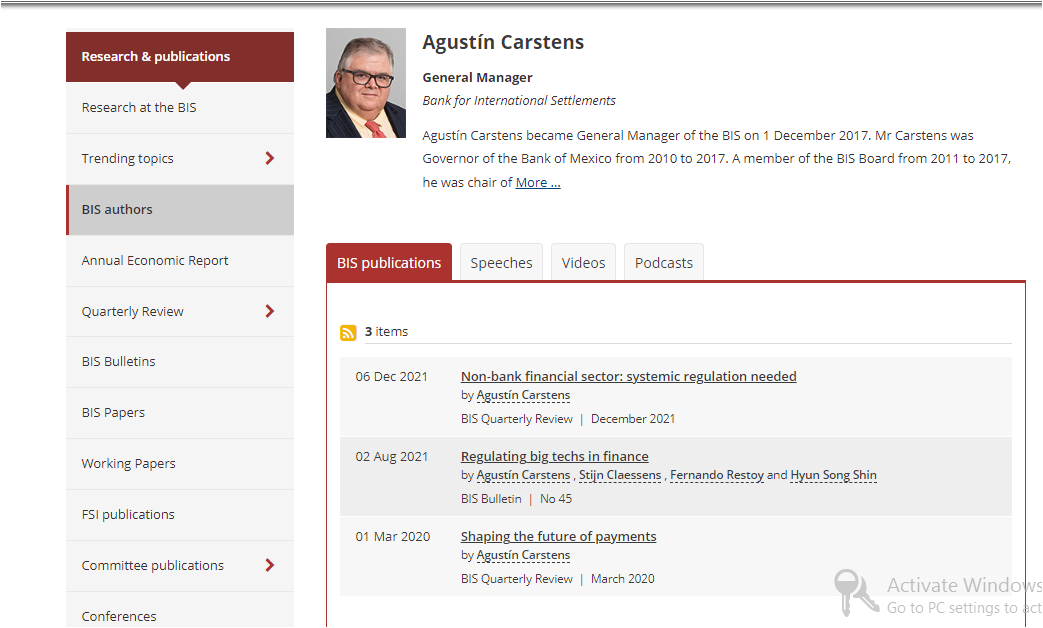The height and width of the screenshot is (628, 1043).
Task: Expand the Trending topics chevron arrow
Action: tap(269, 158)
